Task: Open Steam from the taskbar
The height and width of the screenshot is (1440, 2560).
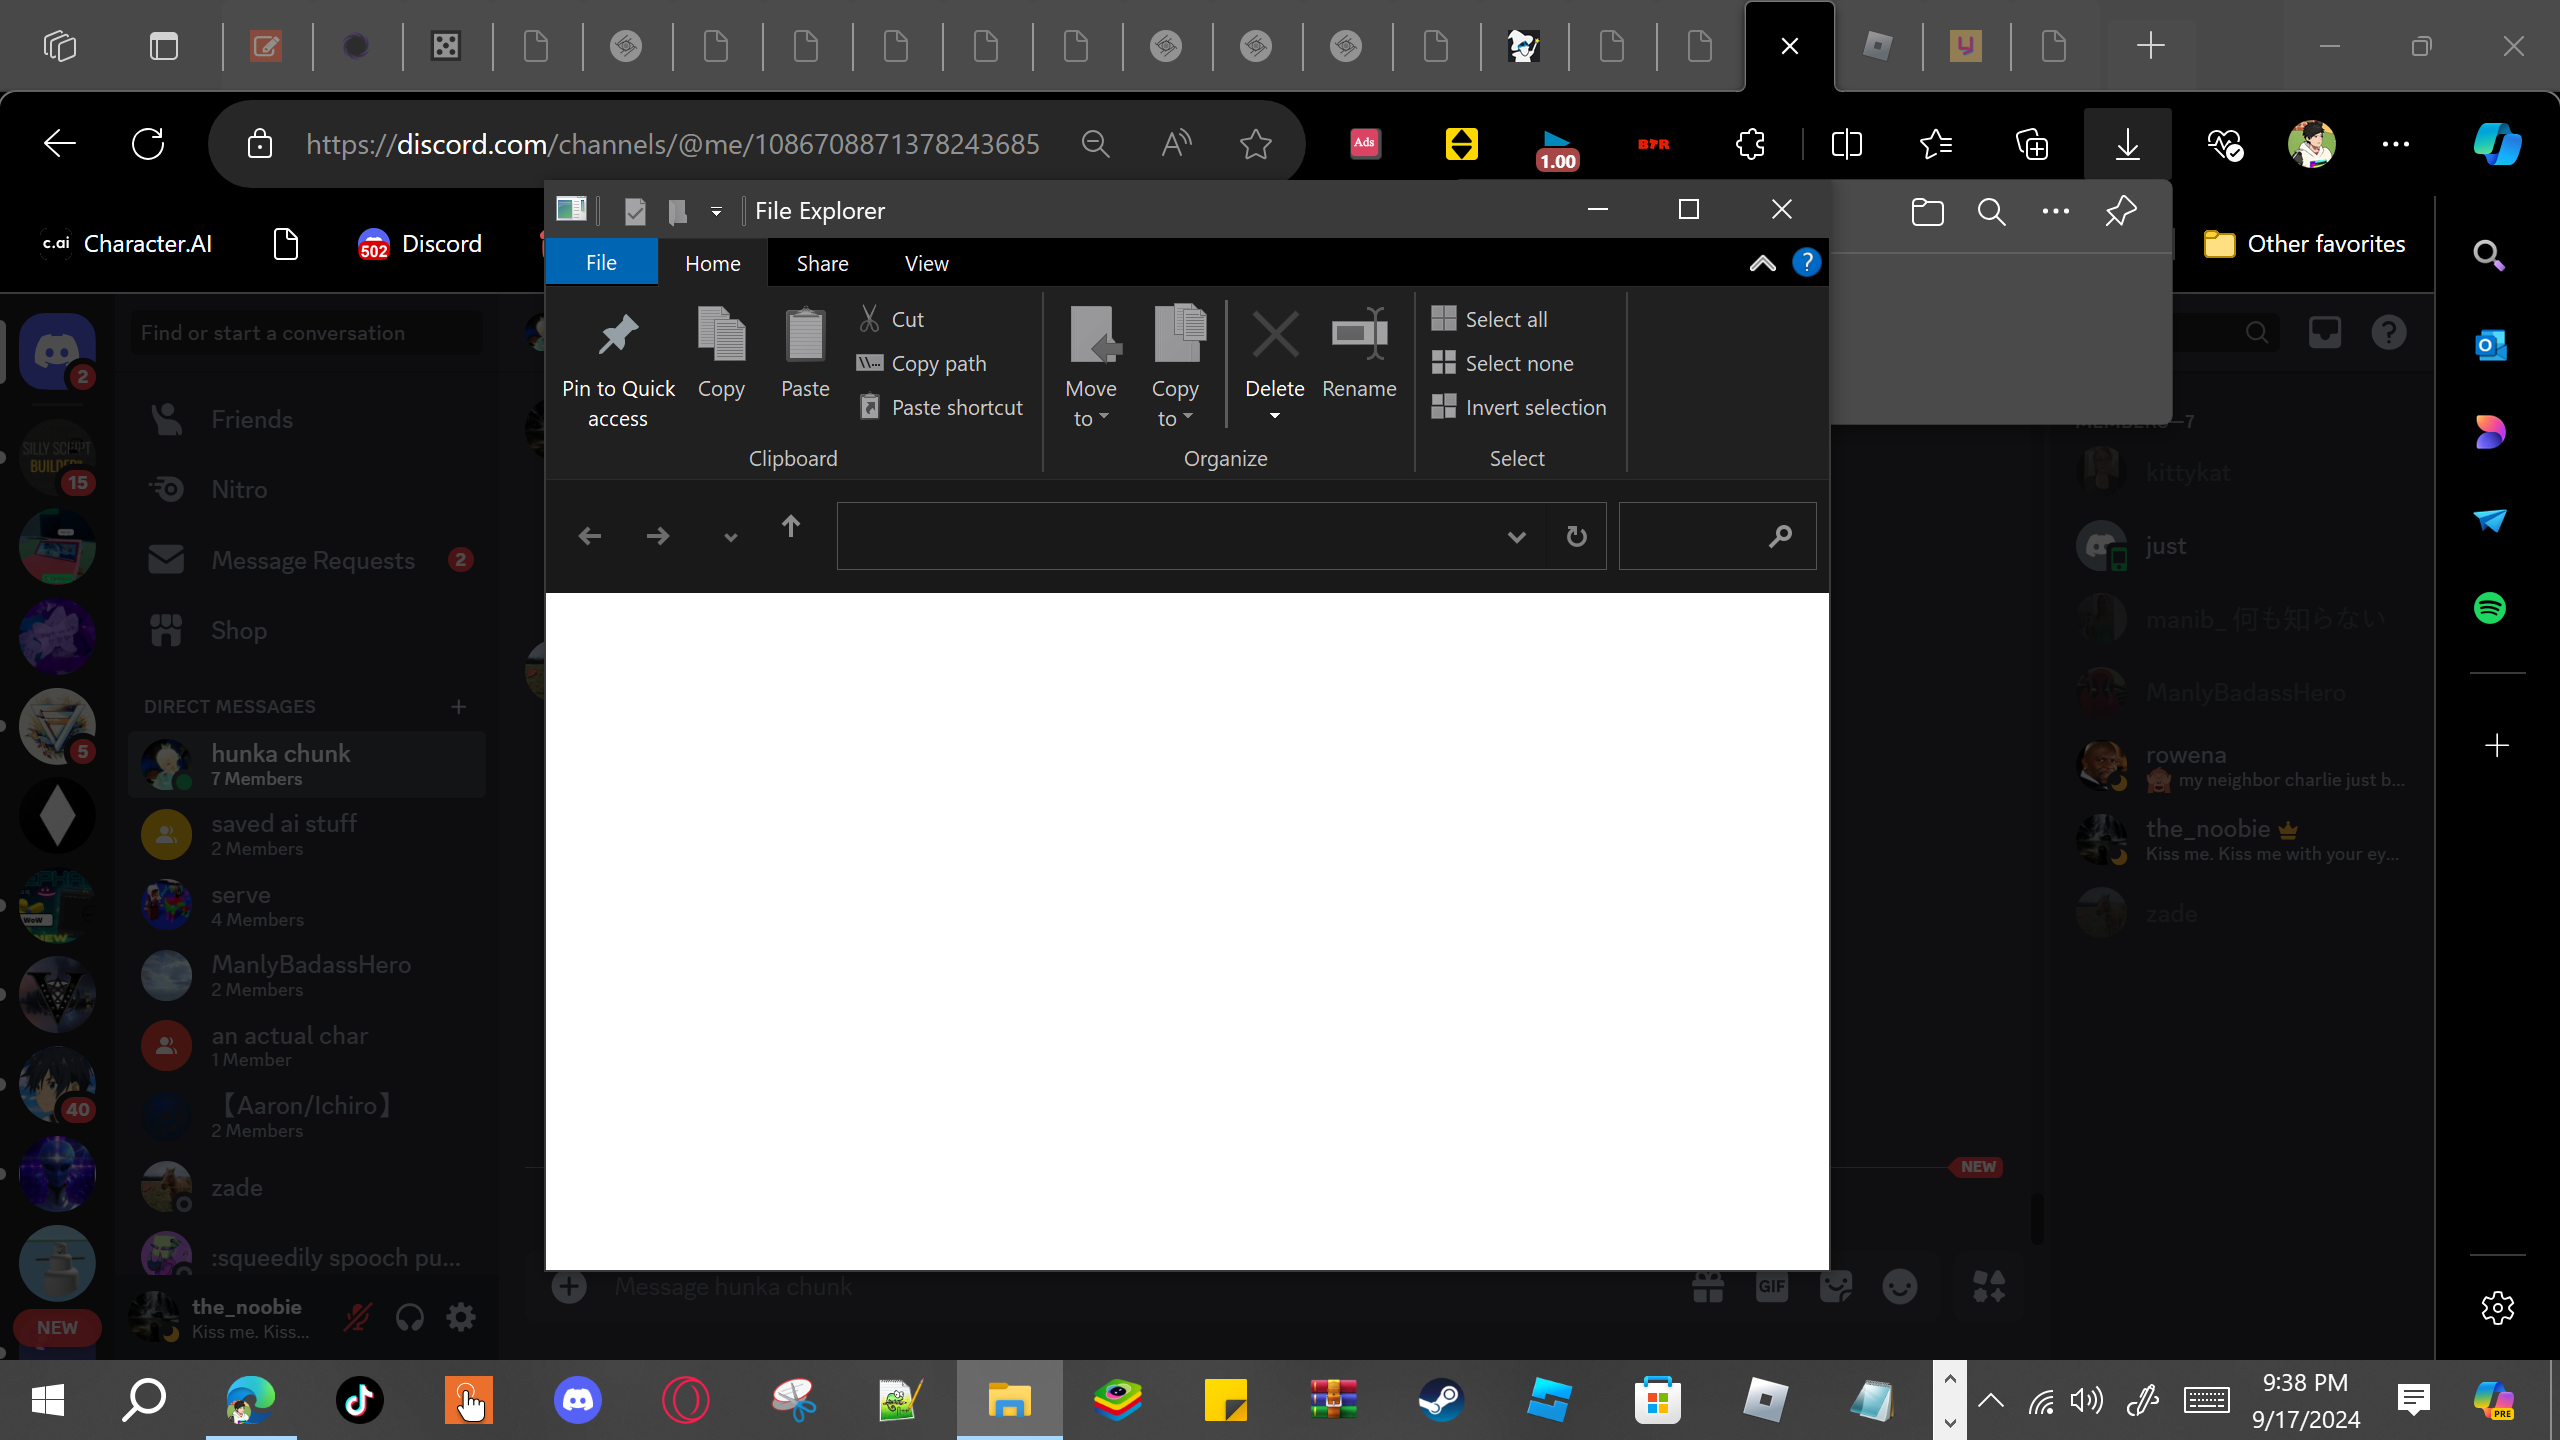Action: tap(1441, 1399)
